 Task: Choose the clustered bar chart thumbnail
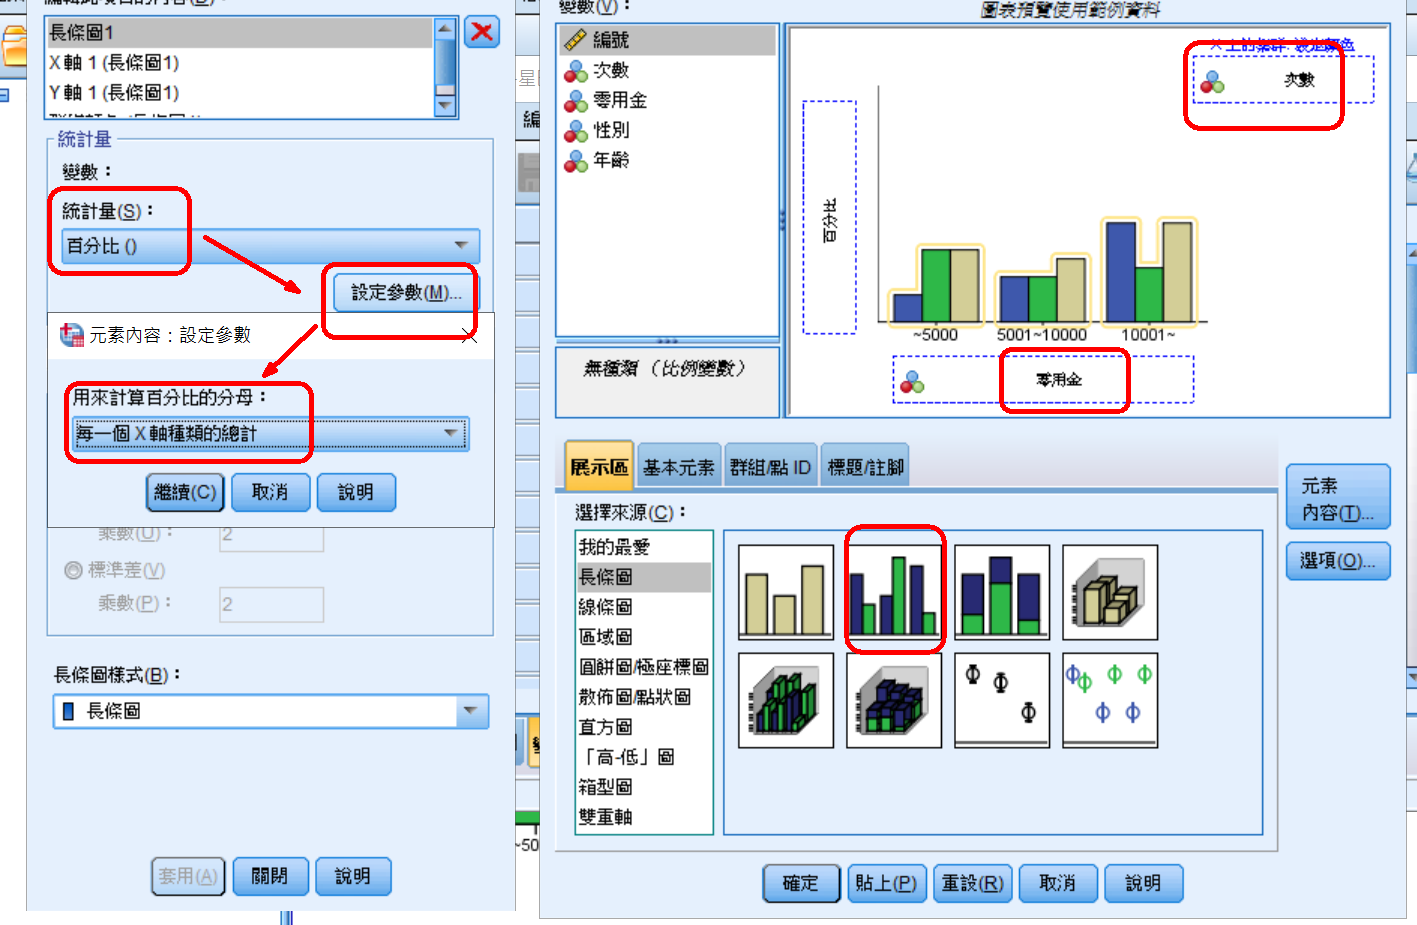point(894,592)
